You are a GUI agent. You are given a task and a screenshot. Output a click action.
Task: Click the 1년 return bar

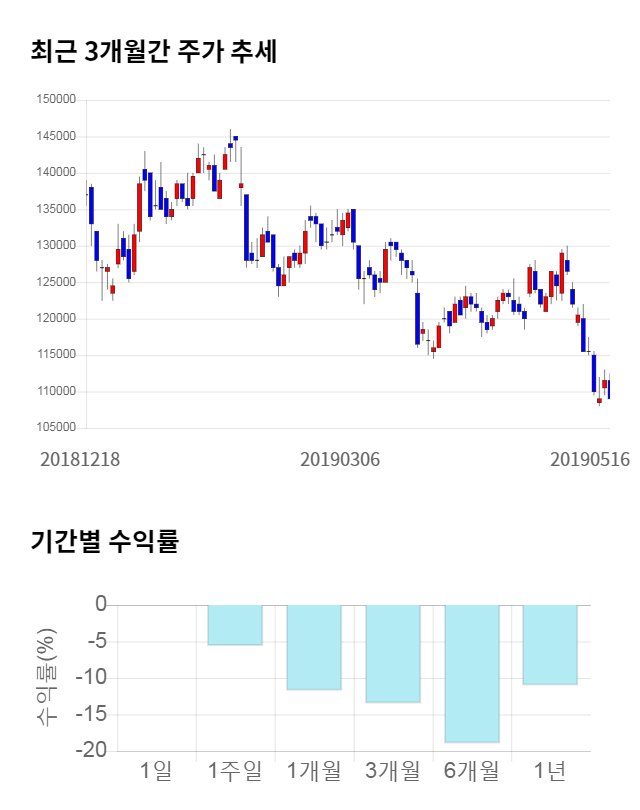click(550, 645)
